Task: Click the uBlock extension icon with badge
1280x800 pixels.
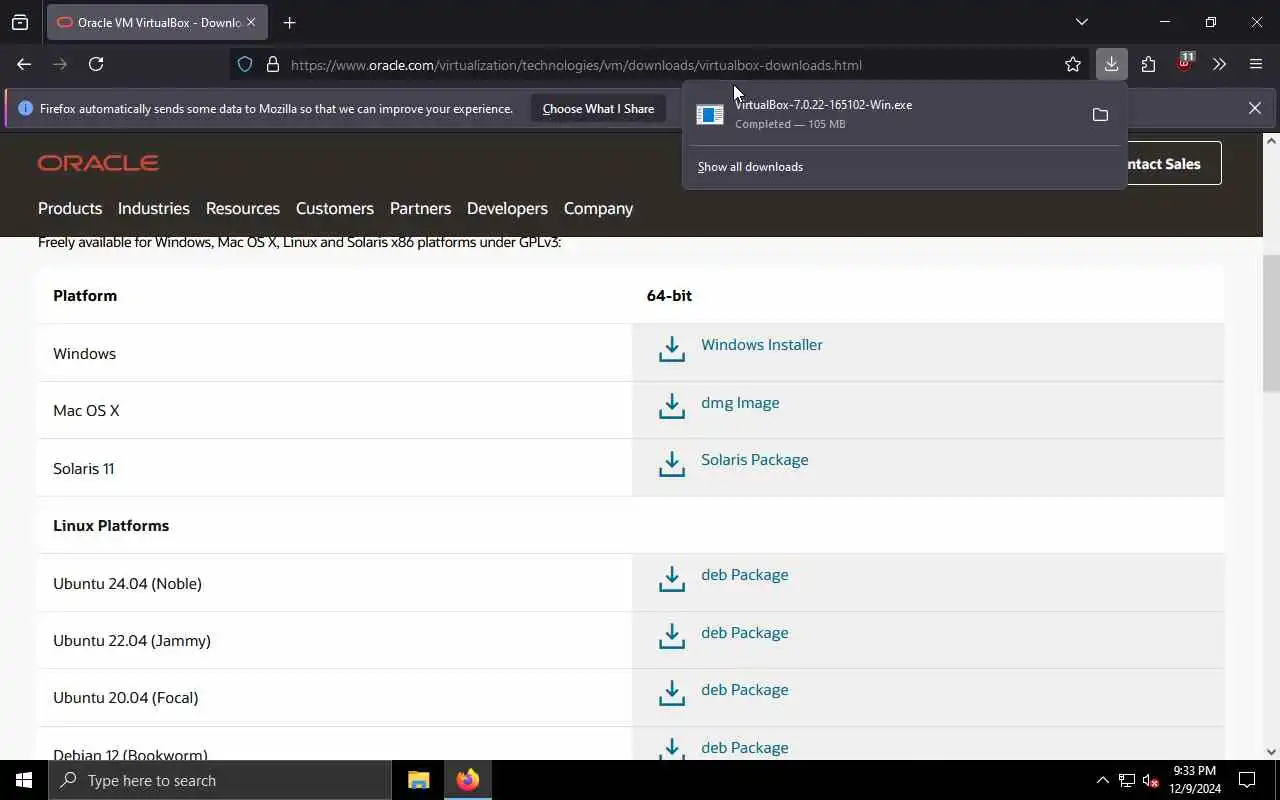Action: [1185, 63]
